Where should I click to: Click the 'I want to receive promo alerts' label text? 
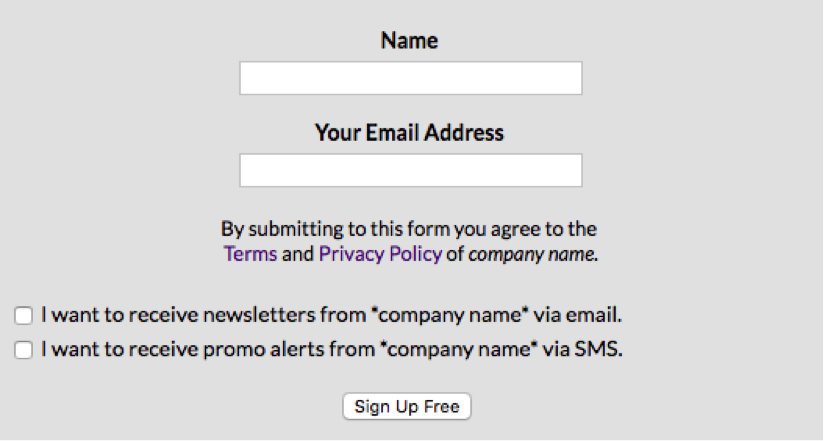[332, 349]
